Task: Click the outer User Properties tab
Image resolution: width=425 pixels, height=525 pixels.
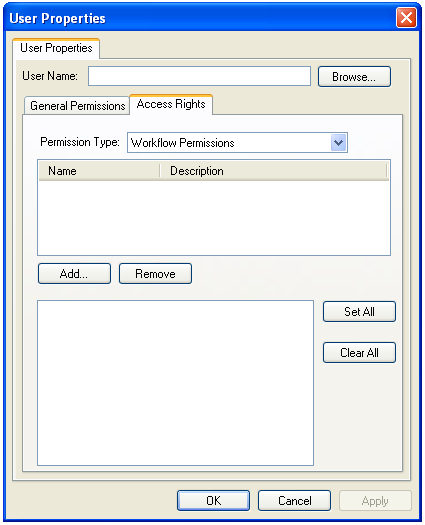Action: [x=56, y=48]
